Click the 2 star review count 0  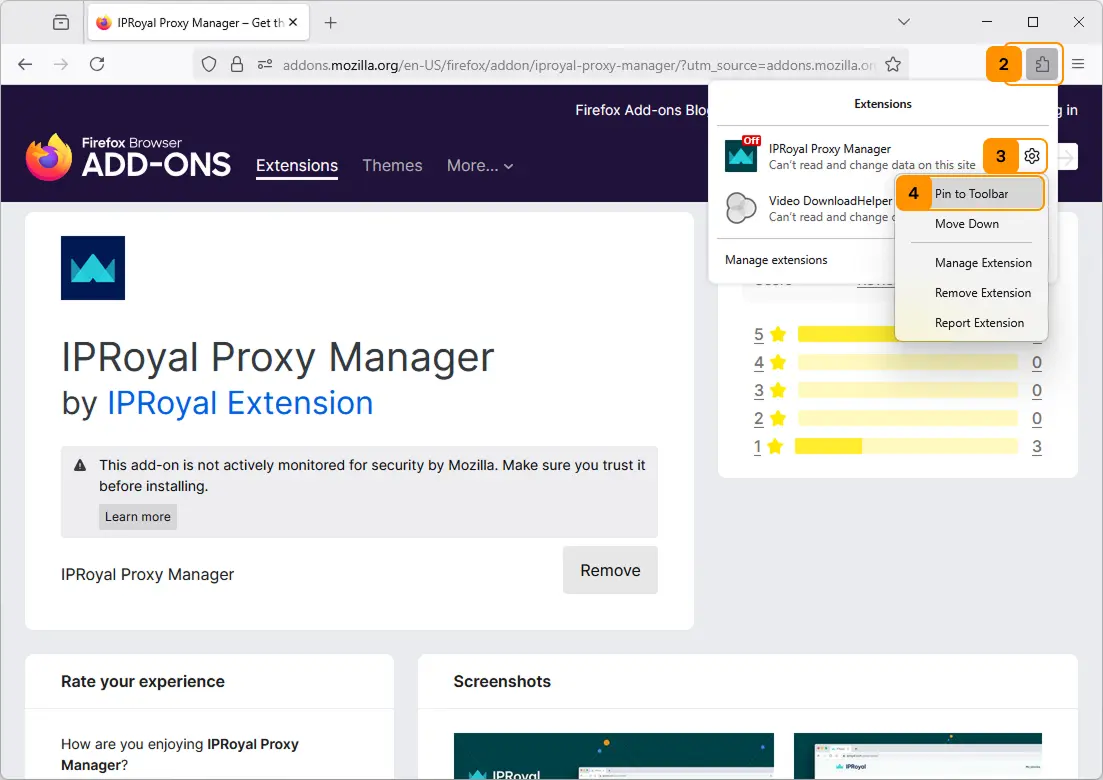[x=1037, y=419]
